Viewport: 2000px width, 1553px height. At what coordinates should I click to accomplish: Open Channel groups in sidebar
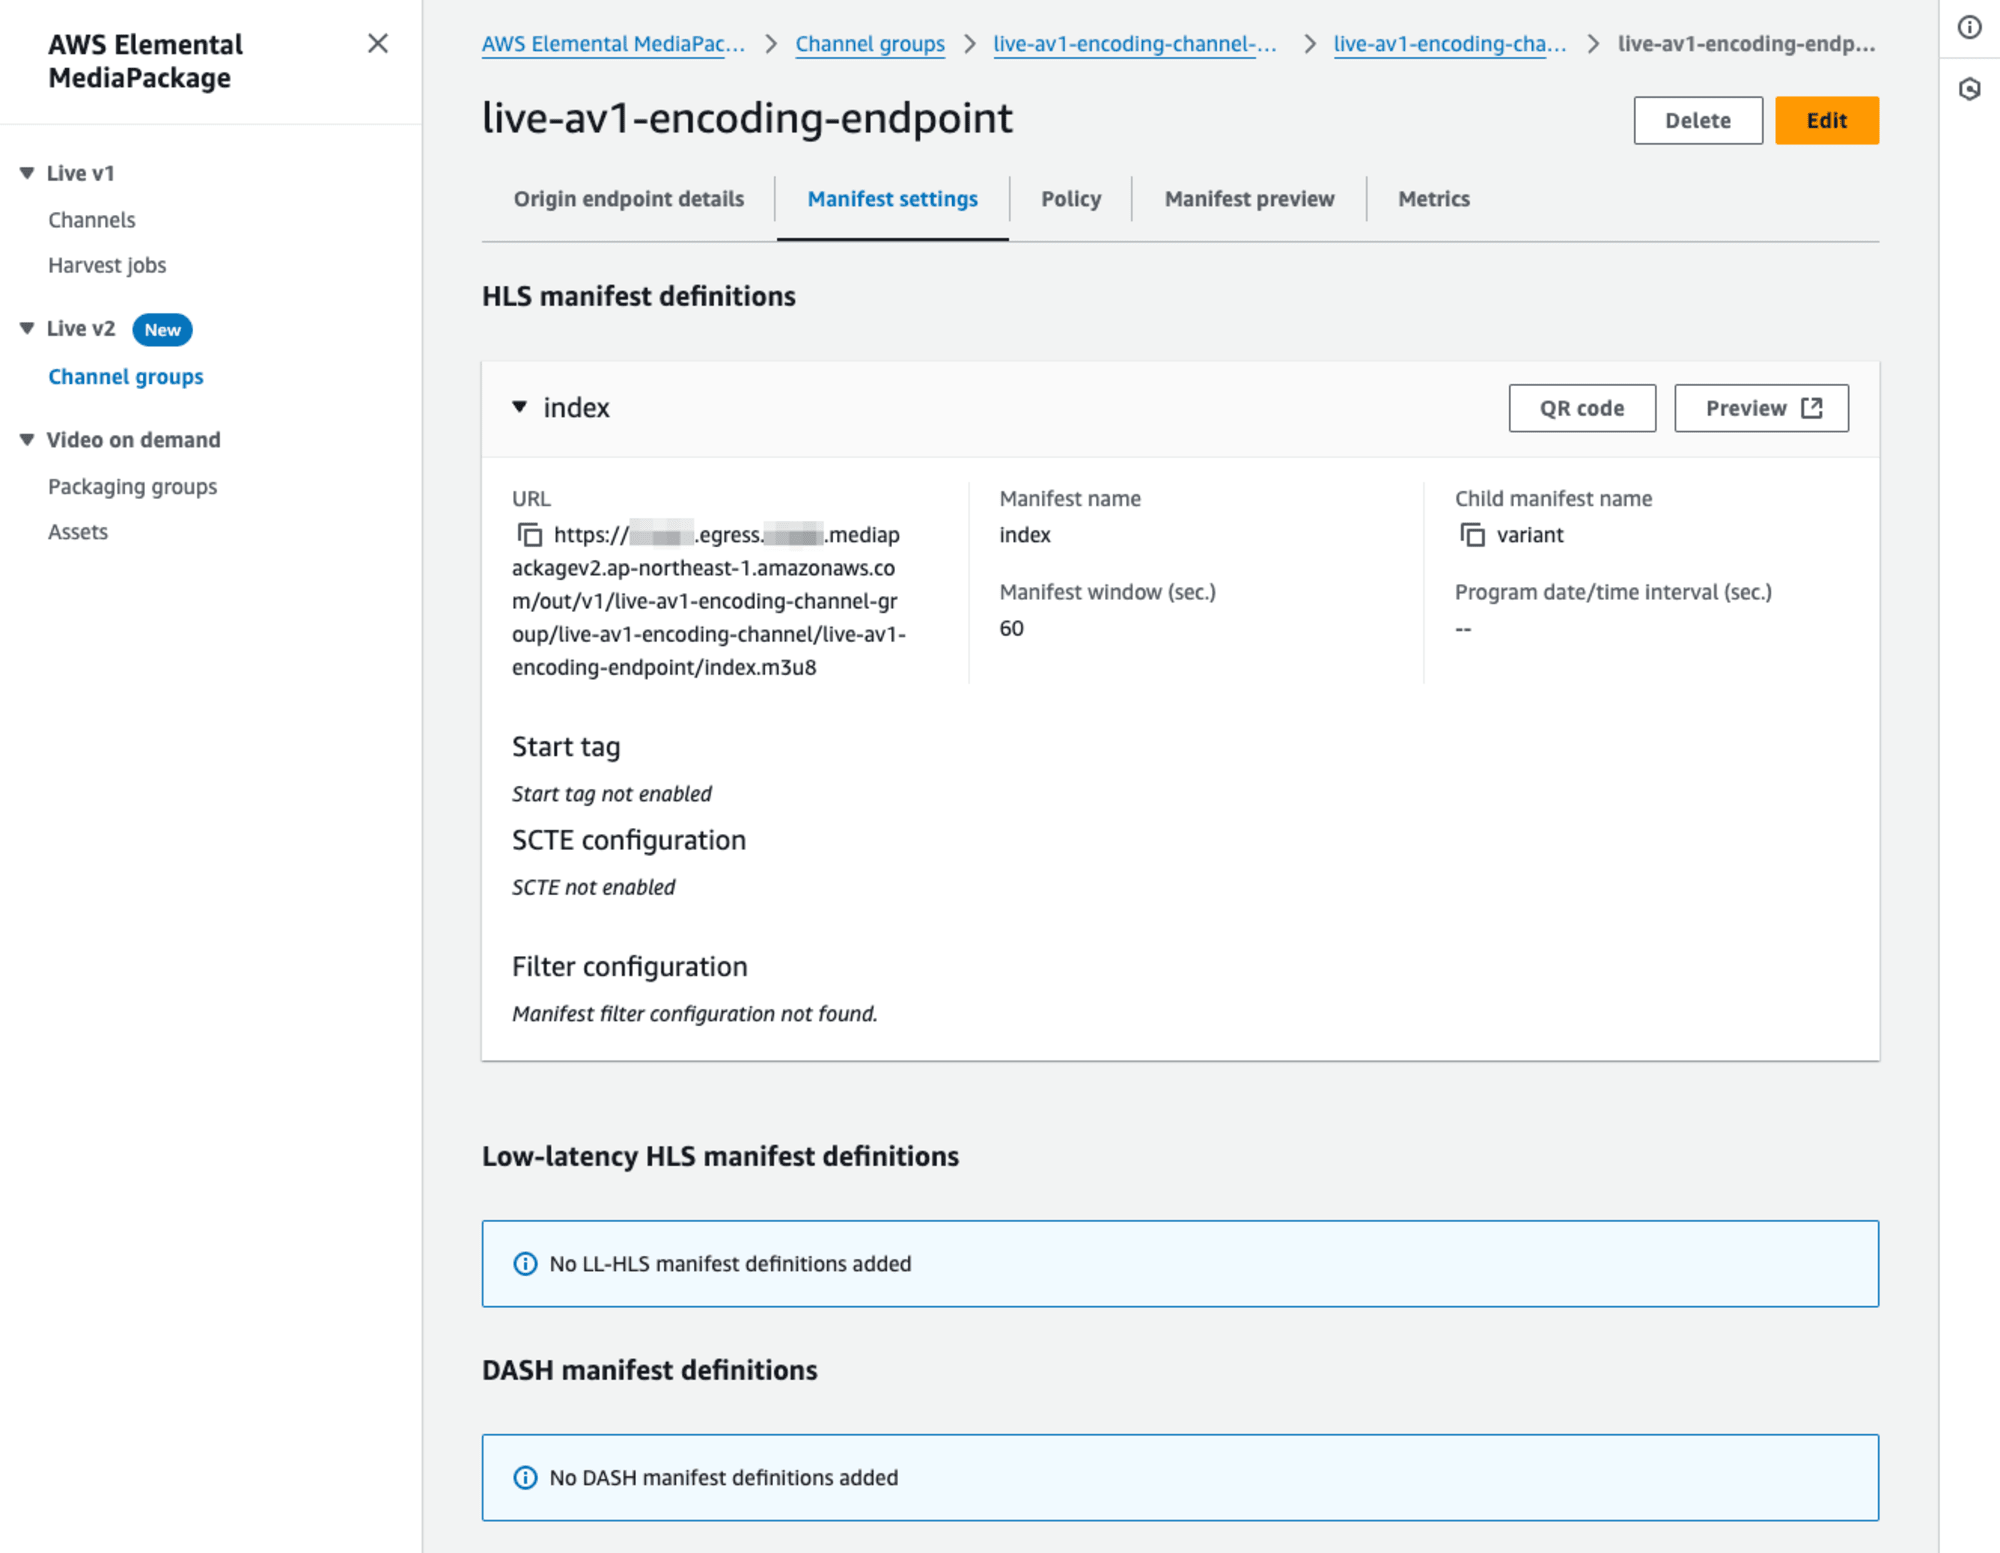tap(126, 377)
